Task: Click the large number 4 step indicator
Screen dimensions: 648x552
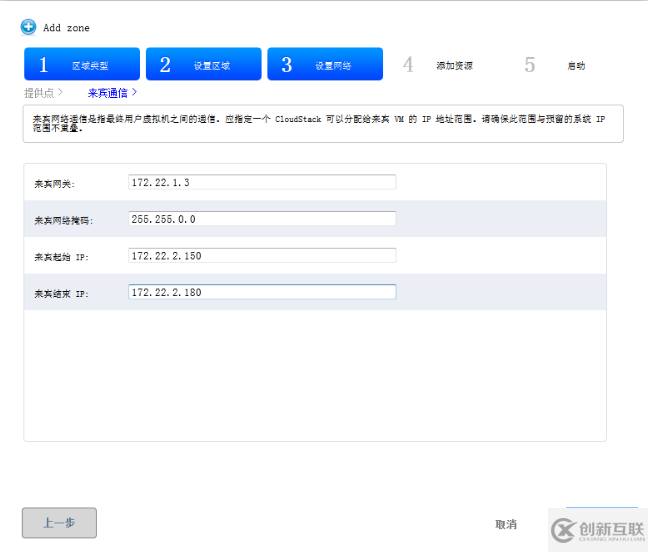Action: (408, 65)
